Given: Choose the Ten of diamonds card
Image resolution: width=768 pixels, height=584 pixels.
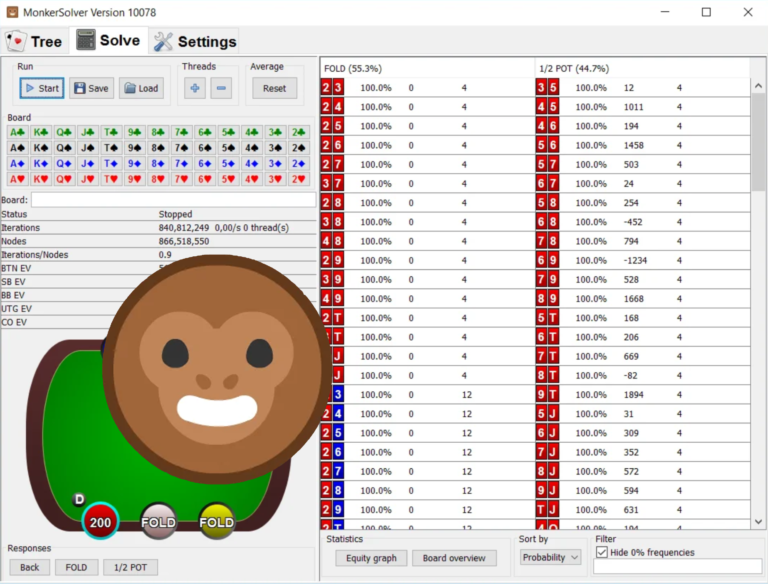Looking at the screenshot, I should pos(111,164).
